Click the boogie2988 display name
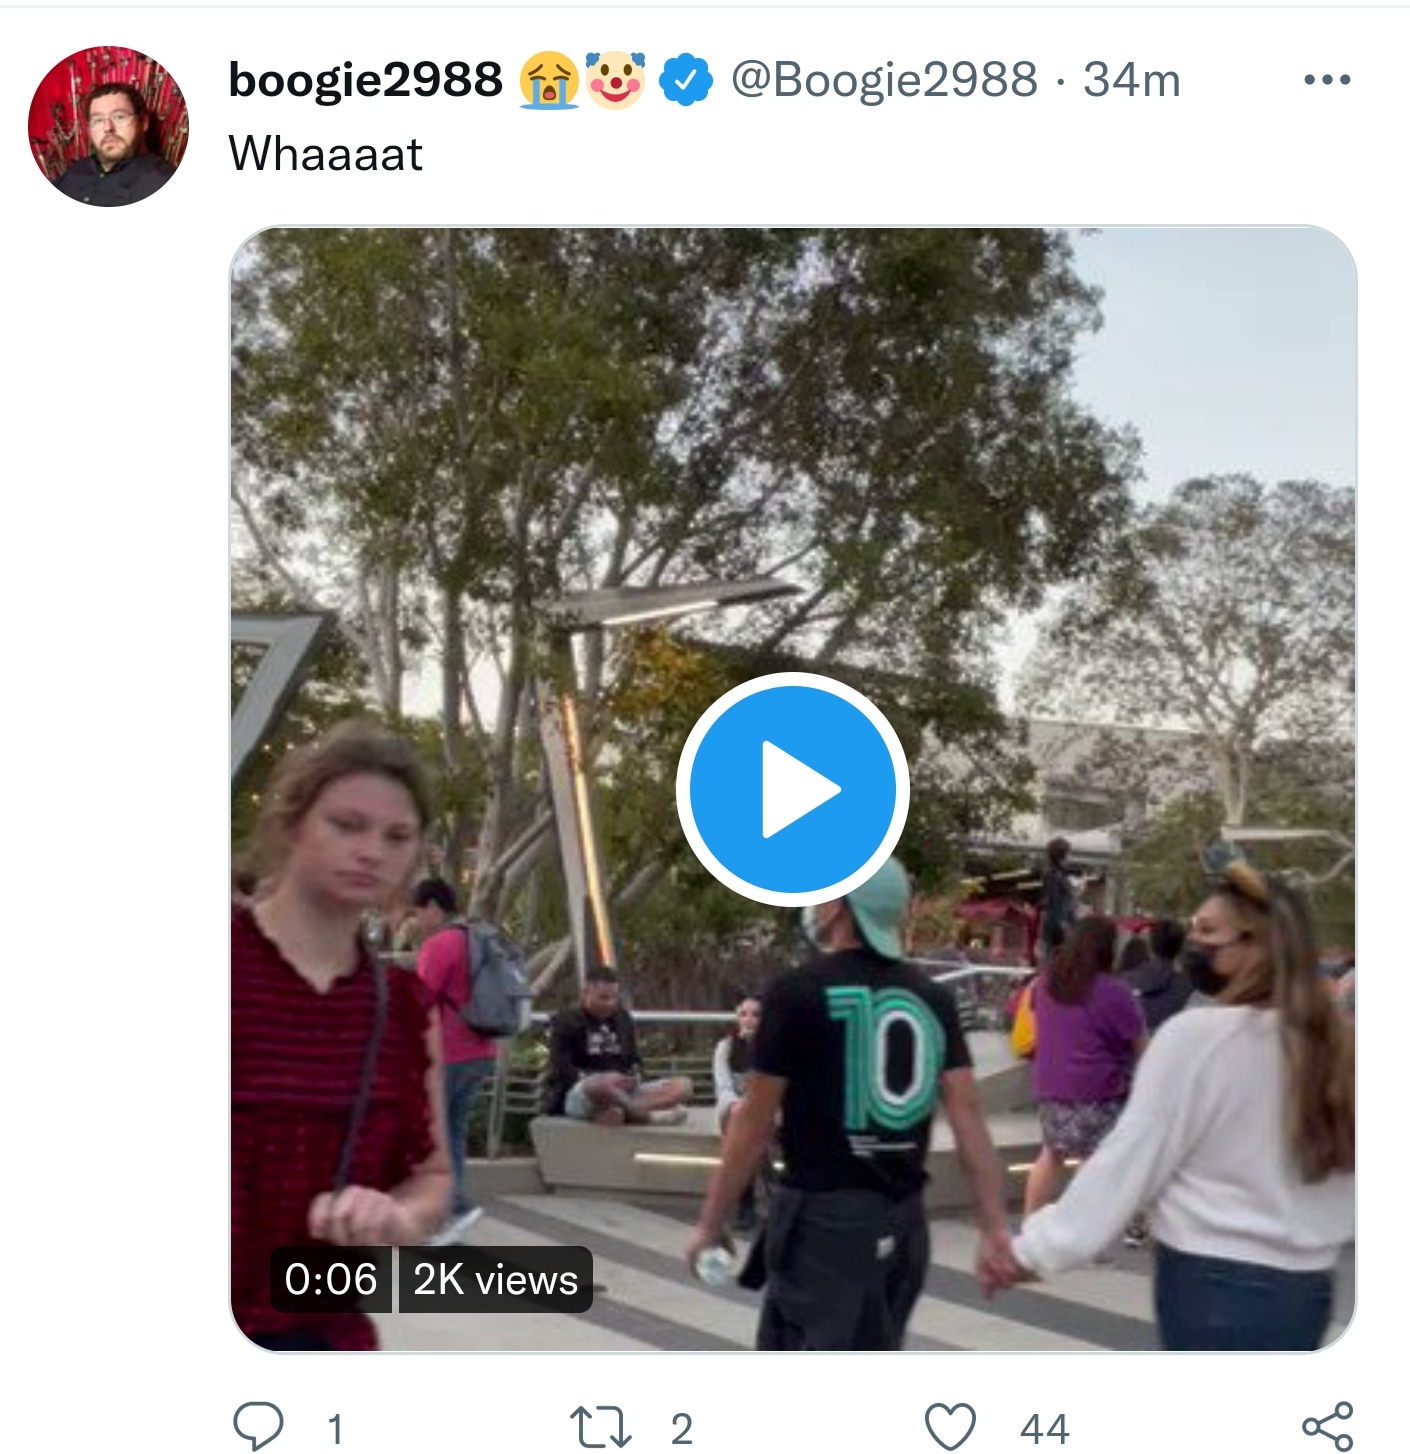1410x1454 pixels. [x=365, y=80]
